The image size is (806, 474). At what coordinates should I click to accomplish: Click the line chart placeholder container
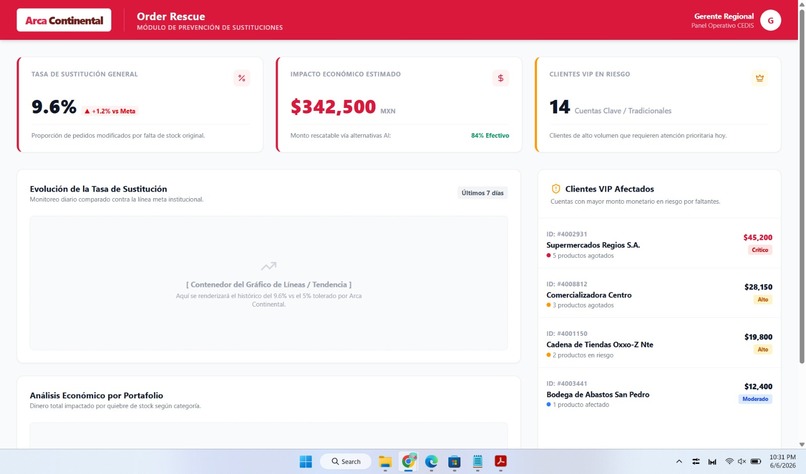click(x=268, y=283)
